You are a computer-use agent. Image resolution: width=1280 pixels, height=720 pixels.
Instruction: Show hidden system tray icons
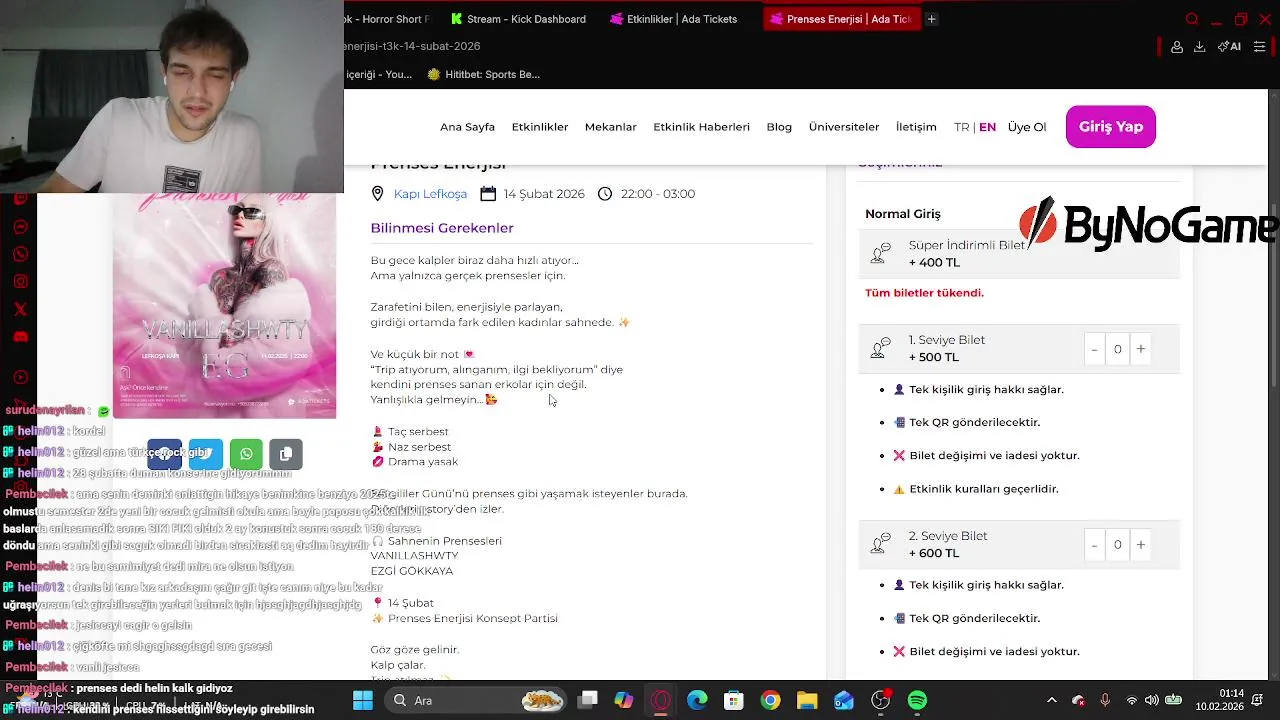tap(1051, 700)
